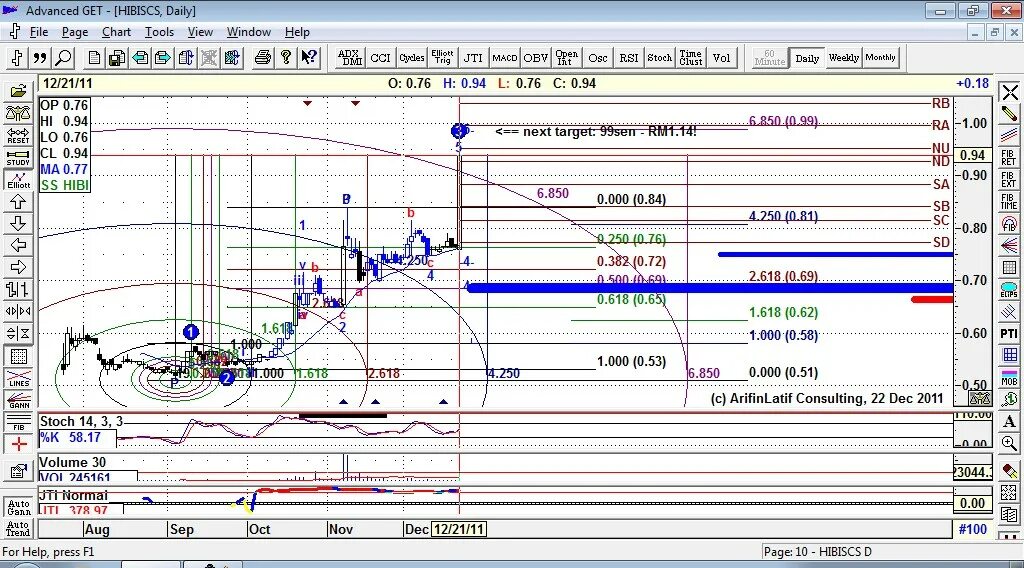1024x568 pixels.
Task: Open the Osc oscillator button
Action: [x=598, y=58]
